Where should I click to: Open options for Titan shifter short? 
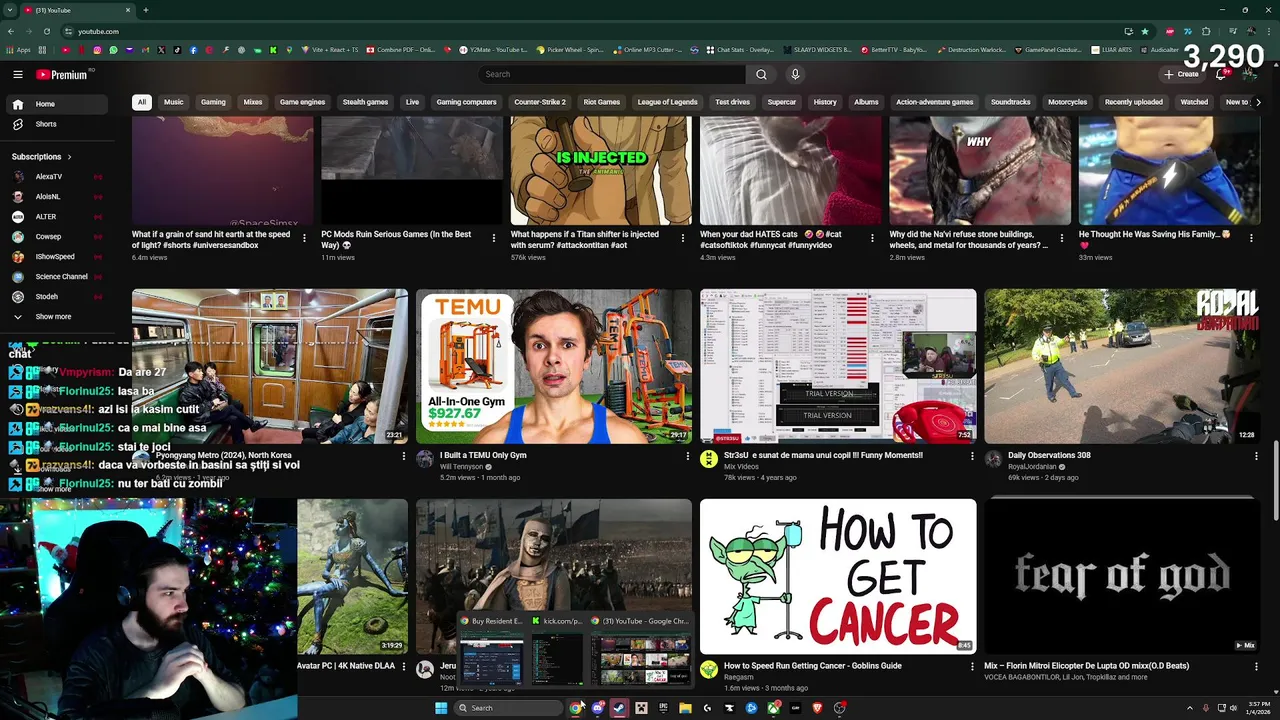pos(683,238)
